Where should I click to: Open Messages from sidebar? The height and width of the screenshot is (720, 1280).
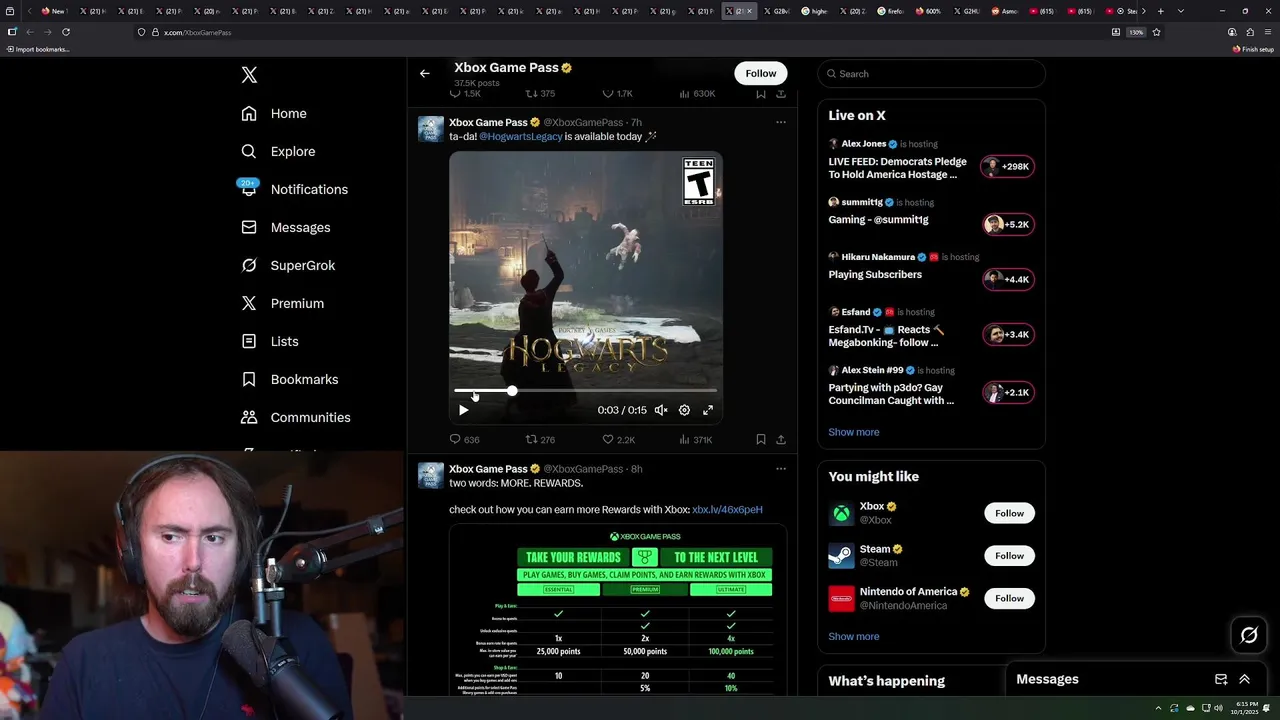[x=285, y=228]
